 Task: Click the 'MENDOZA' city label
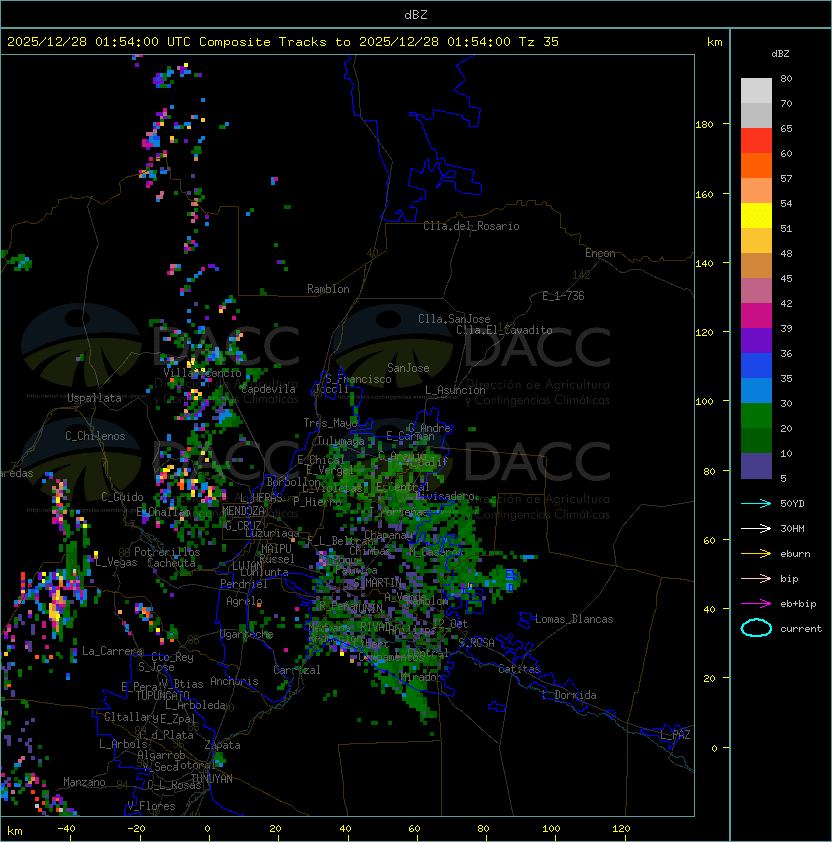pyautogui.click(x=243, y=511)
